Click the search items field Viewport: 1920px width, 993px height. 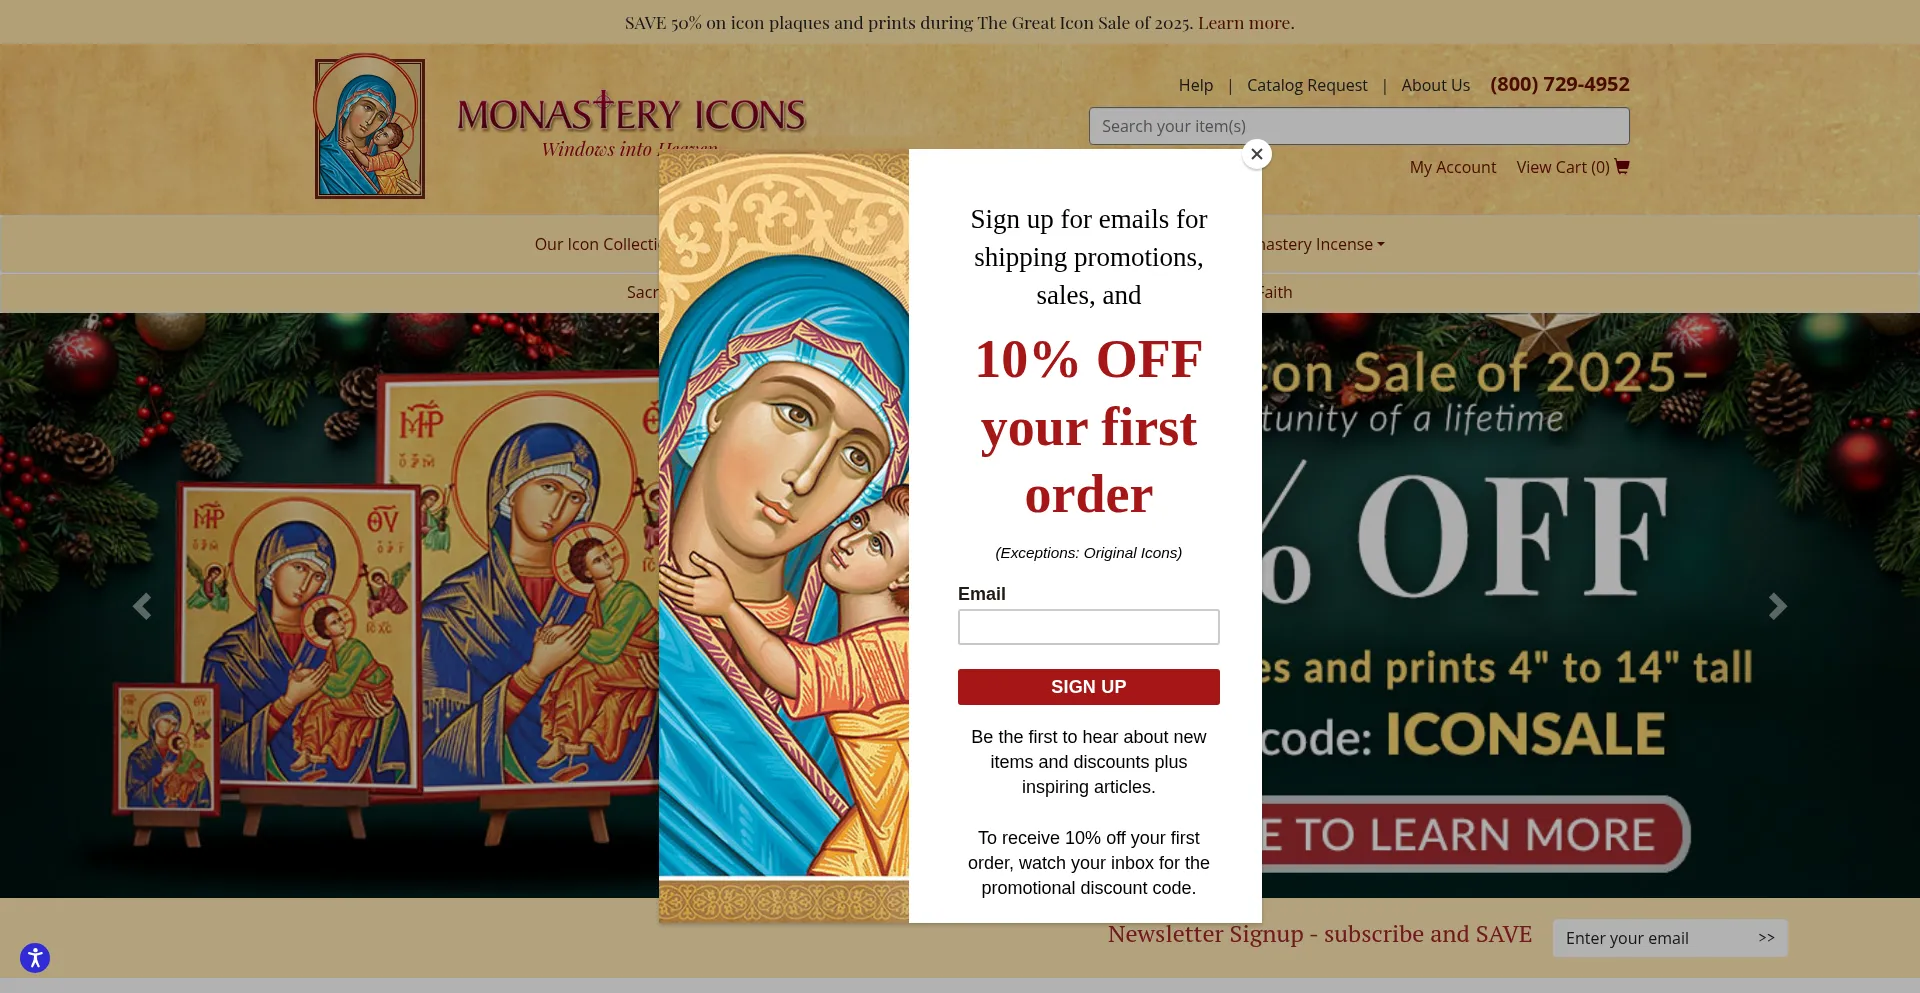pos(1359,126)
